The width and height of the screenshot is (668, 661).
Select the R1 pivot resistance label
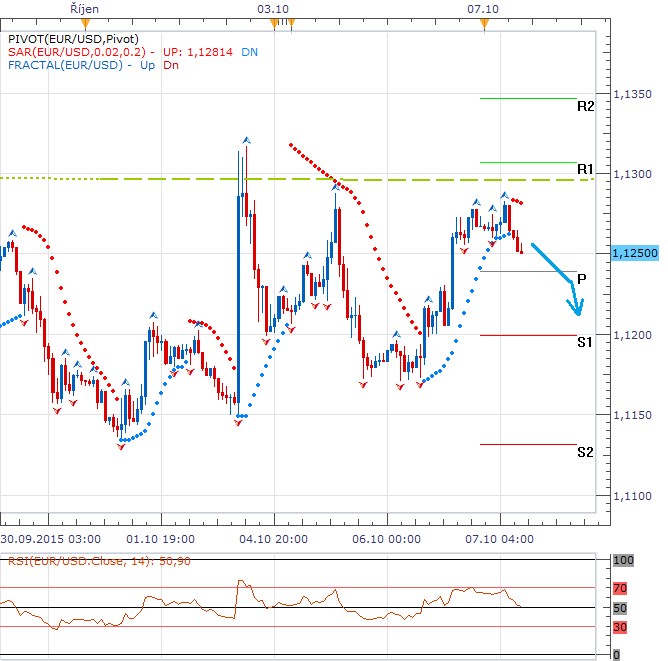pos(586,169)
